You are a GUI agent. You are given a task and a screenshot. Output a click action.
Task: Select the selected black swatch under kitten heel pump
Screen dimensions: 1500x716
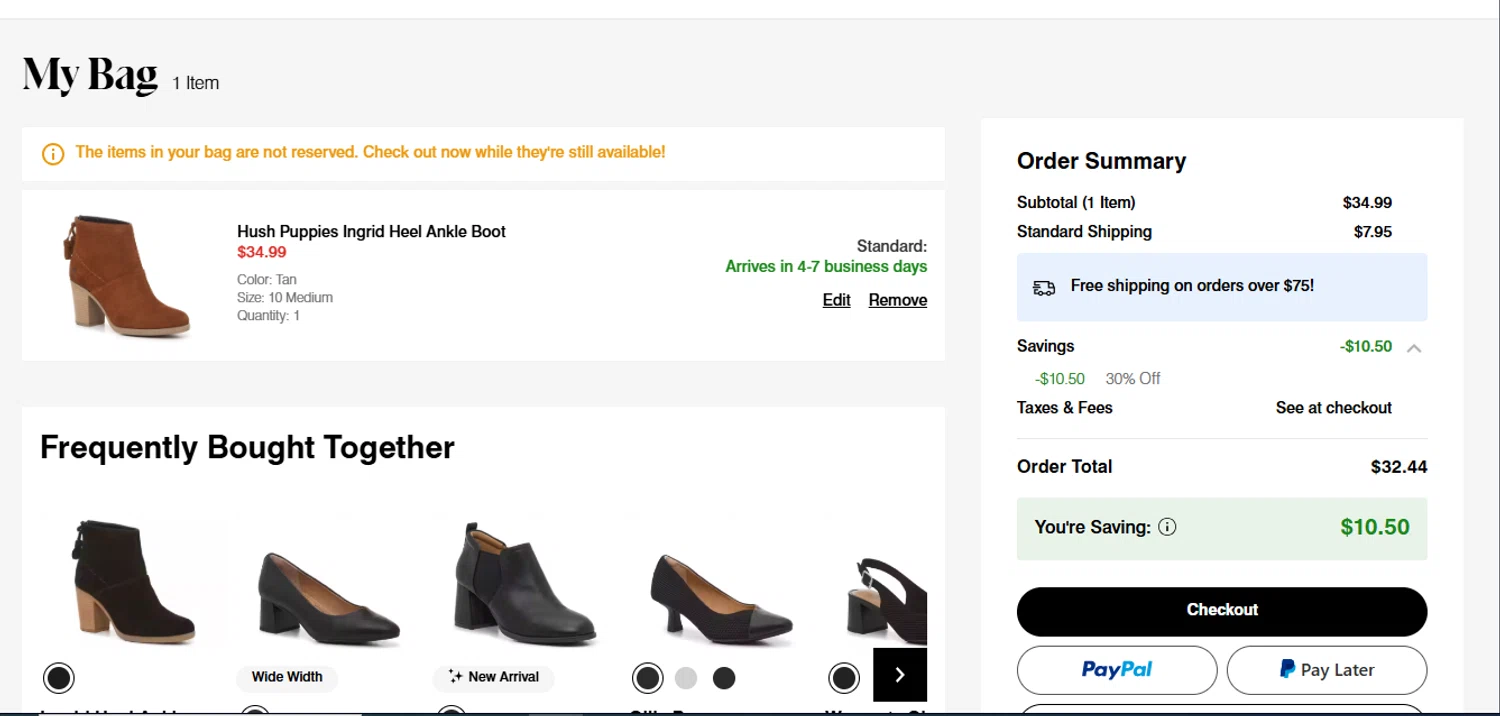(648, 678)
